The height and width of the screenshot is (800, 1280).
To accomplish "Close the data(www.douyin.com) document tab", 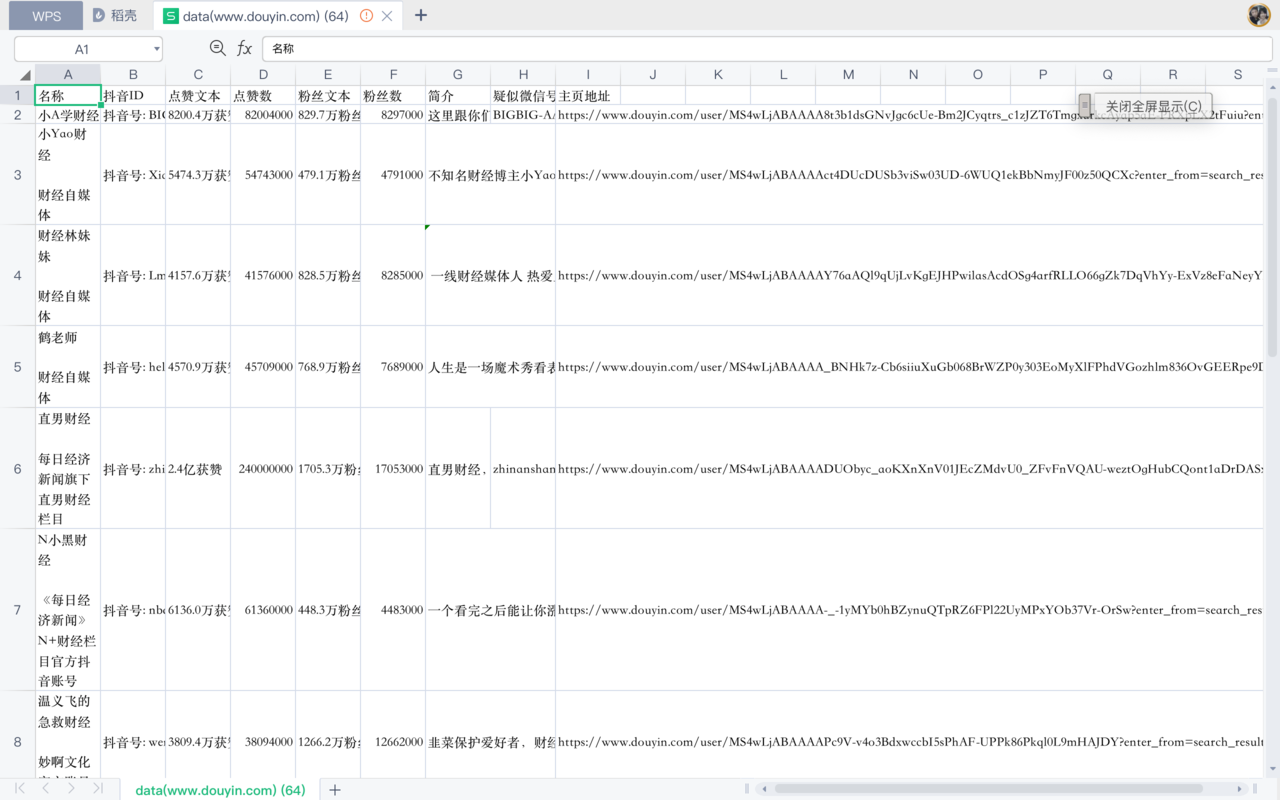I will coord(387,16).
